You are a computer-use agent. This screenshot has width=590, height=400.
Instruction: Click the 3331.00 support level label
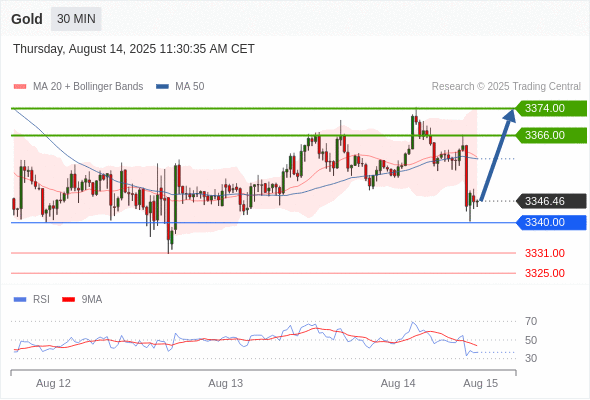[x=545, y=253]
